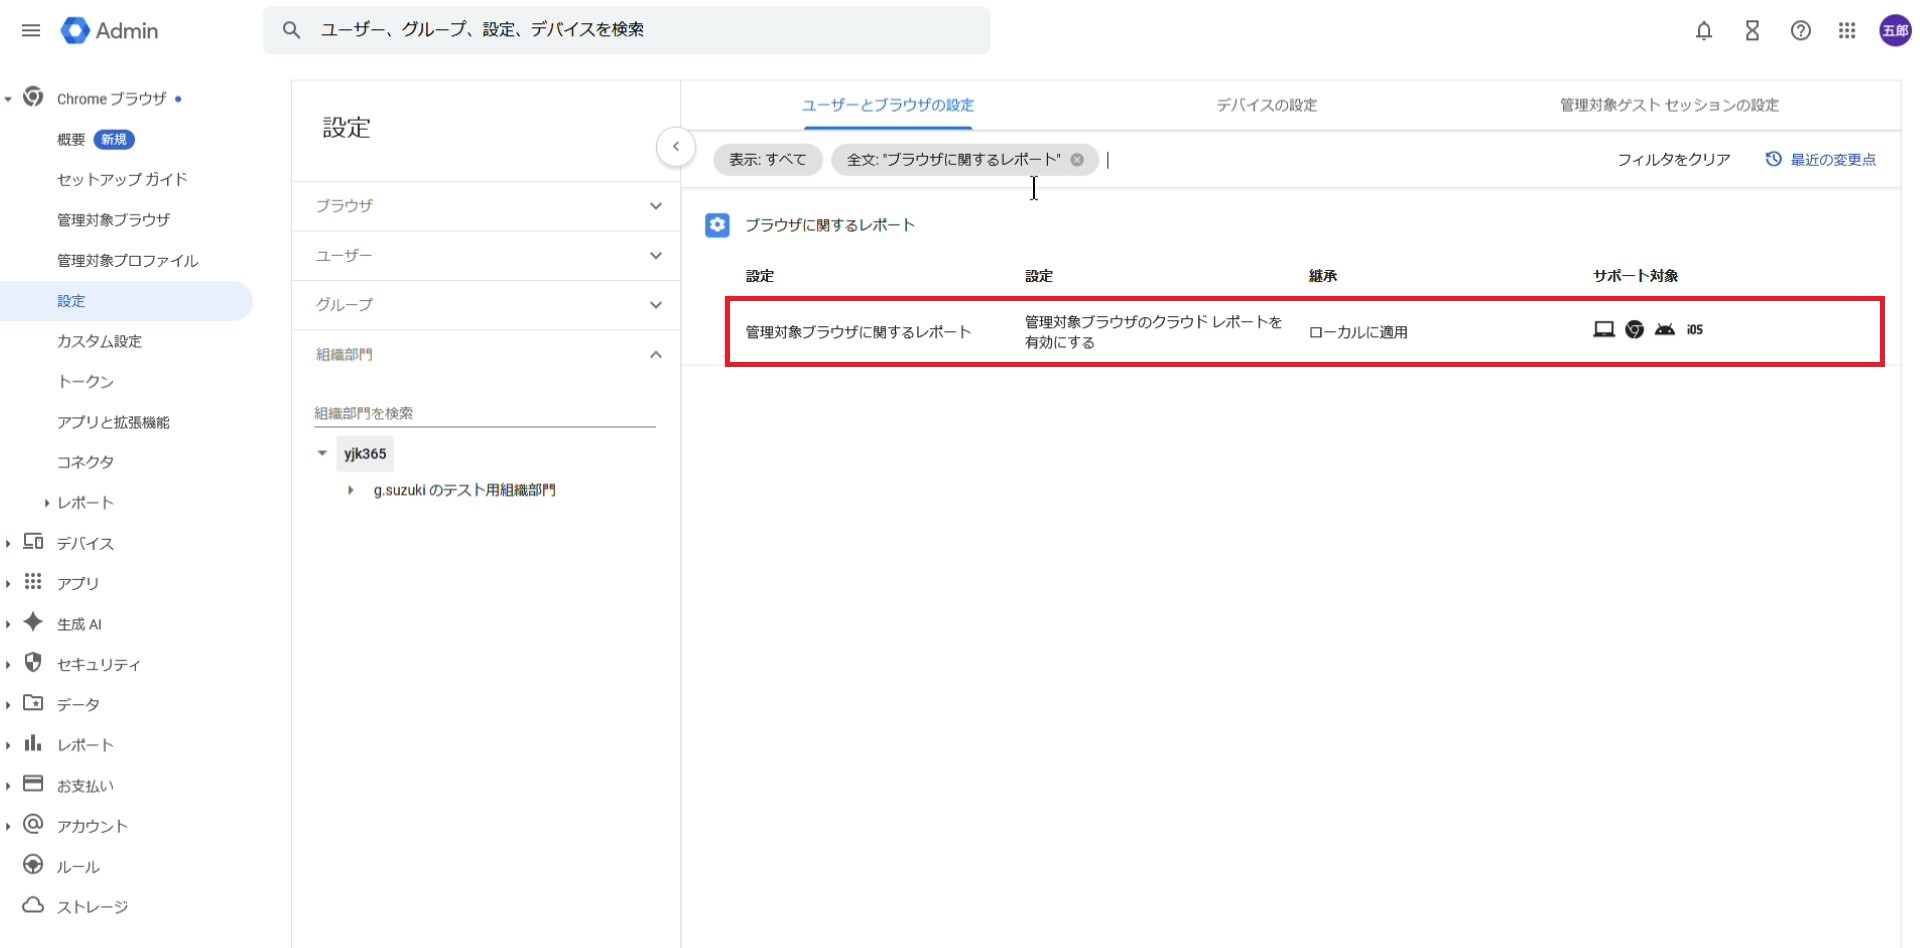The height and width of the screenshot is (948, 1920).
Task: Open 最近の変更点 link
Action: (1821, 160)
